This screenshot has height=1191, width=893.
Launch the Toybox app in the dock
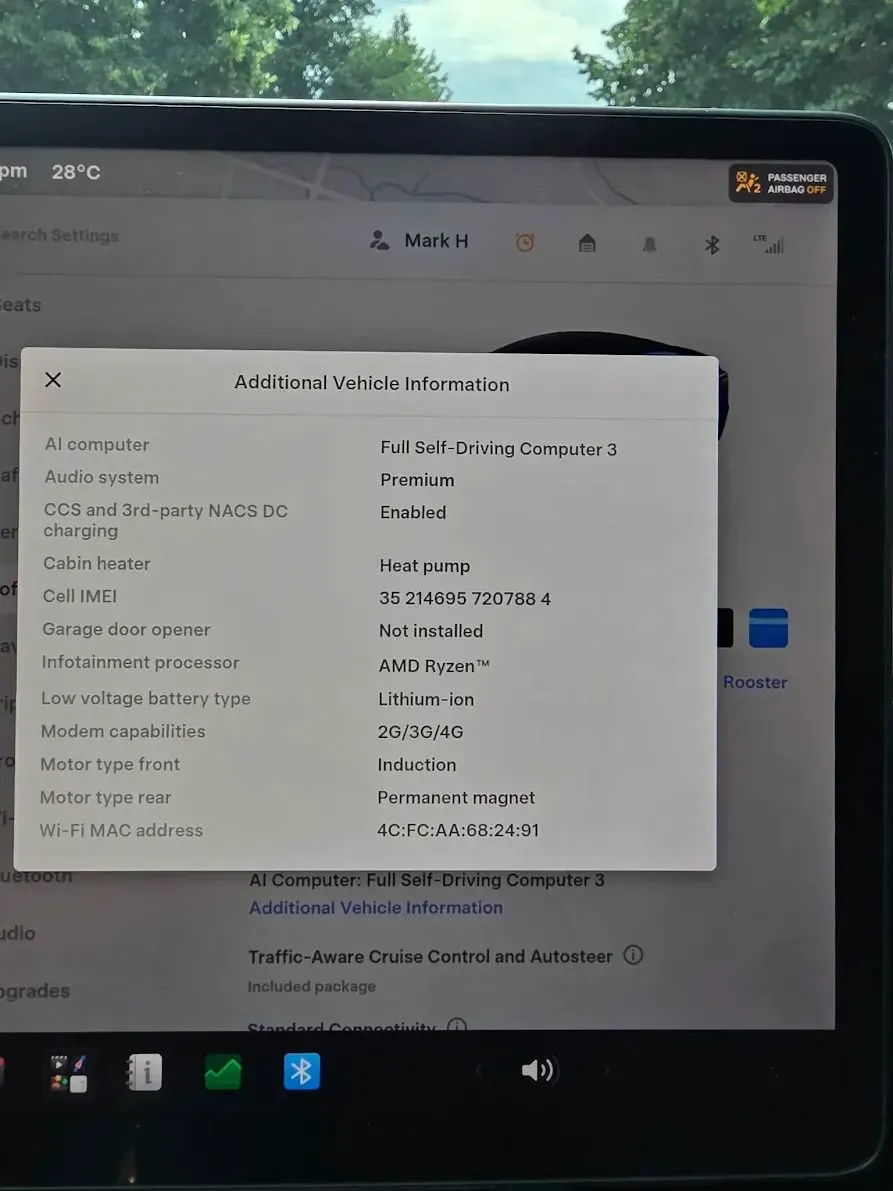click(68, 1073)
